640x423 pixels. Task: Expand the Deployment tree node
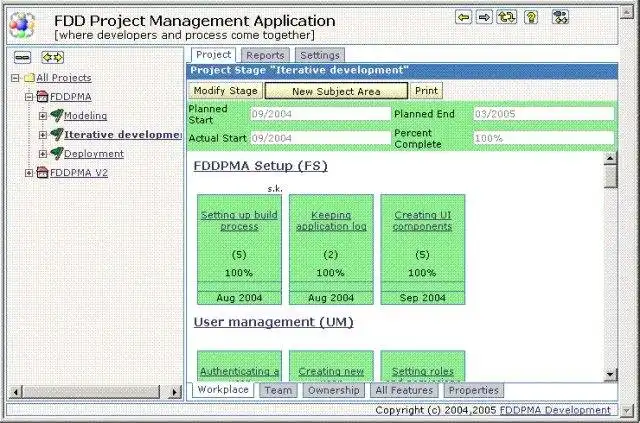(x=43, y=154)
